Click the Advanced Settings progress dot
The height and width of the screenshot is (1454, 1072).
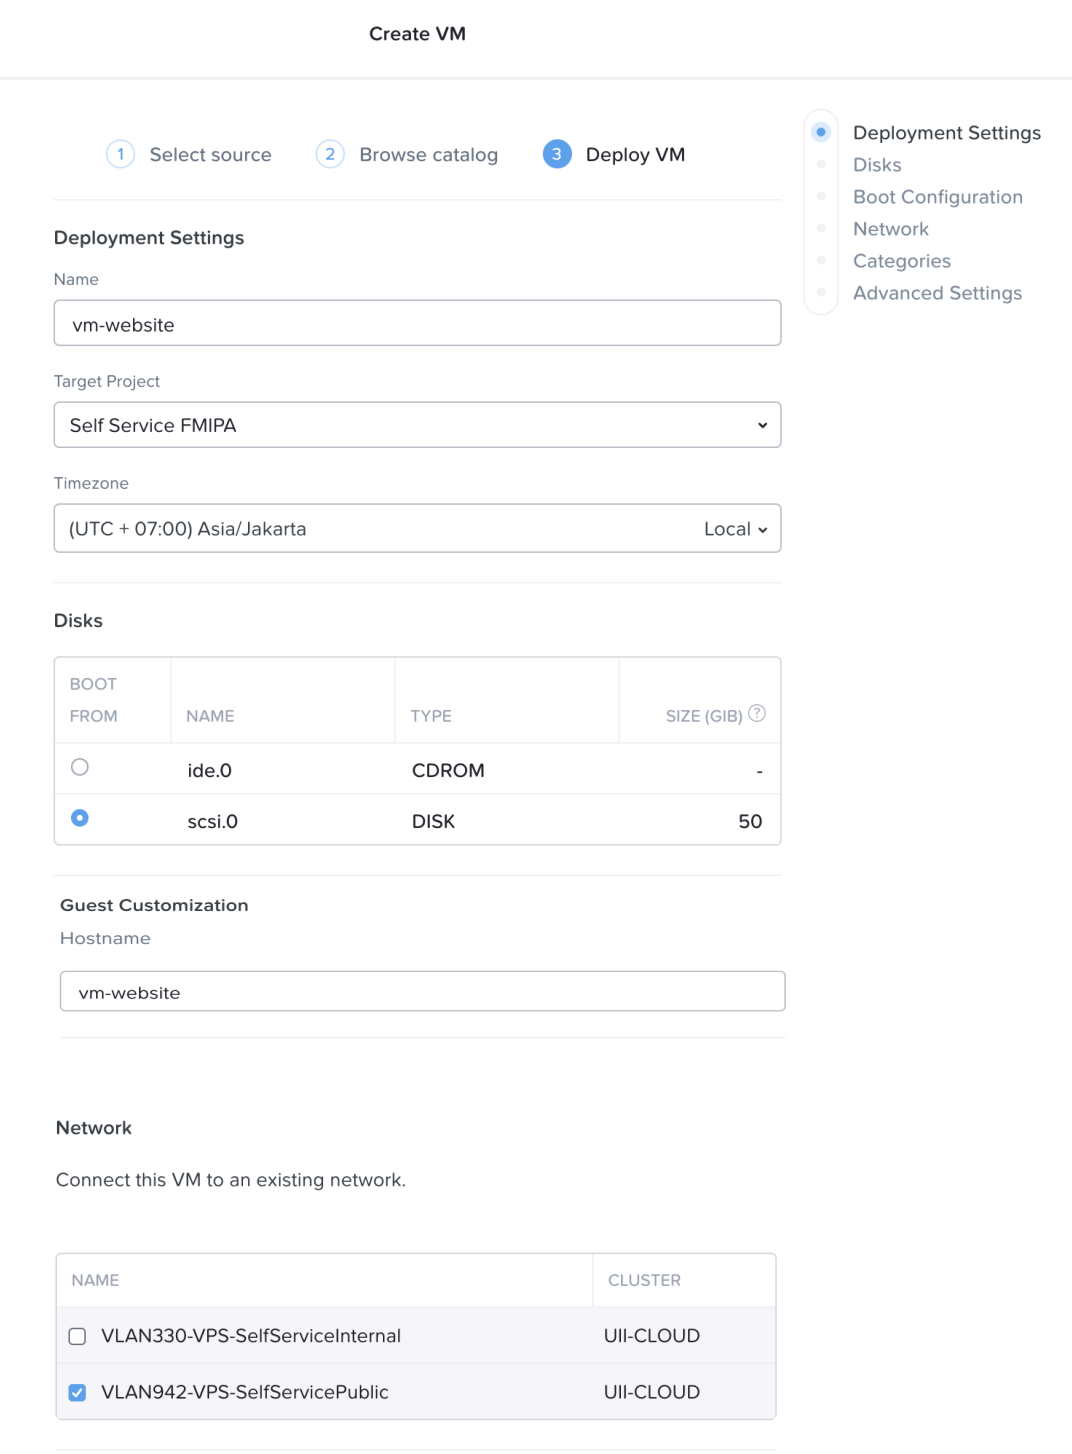click(820, 292)
